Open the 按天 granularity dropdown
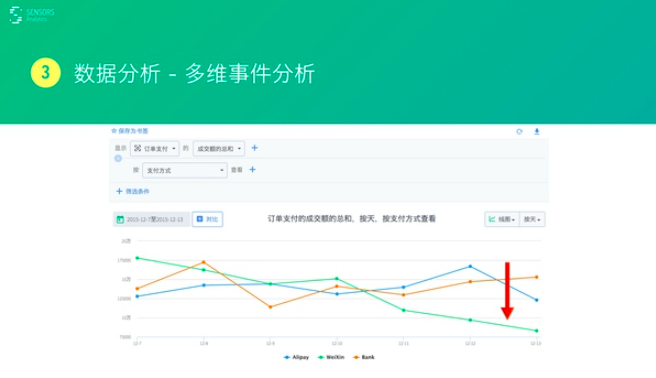 (532, 219)
